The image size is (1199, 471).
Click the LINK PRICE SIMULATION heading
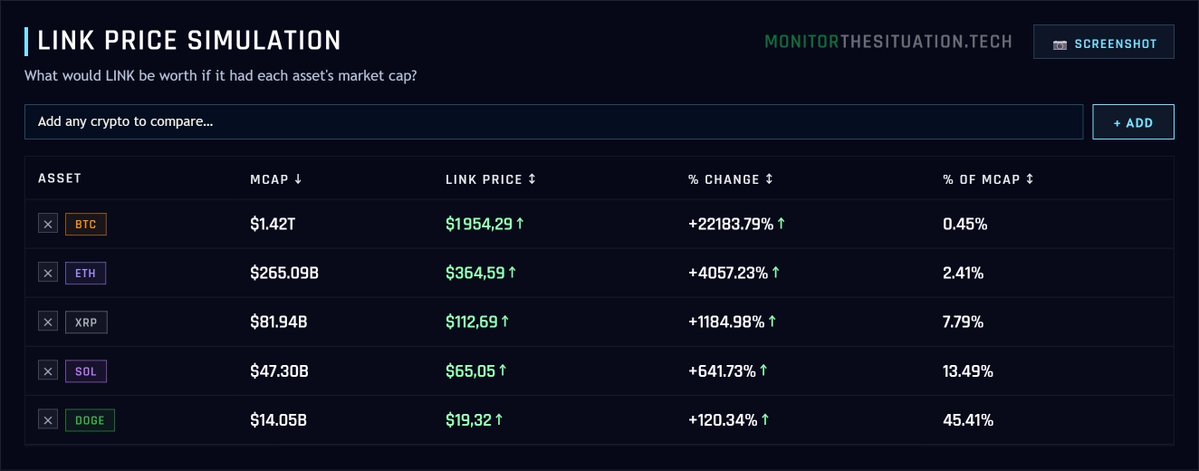coord(189,41)
